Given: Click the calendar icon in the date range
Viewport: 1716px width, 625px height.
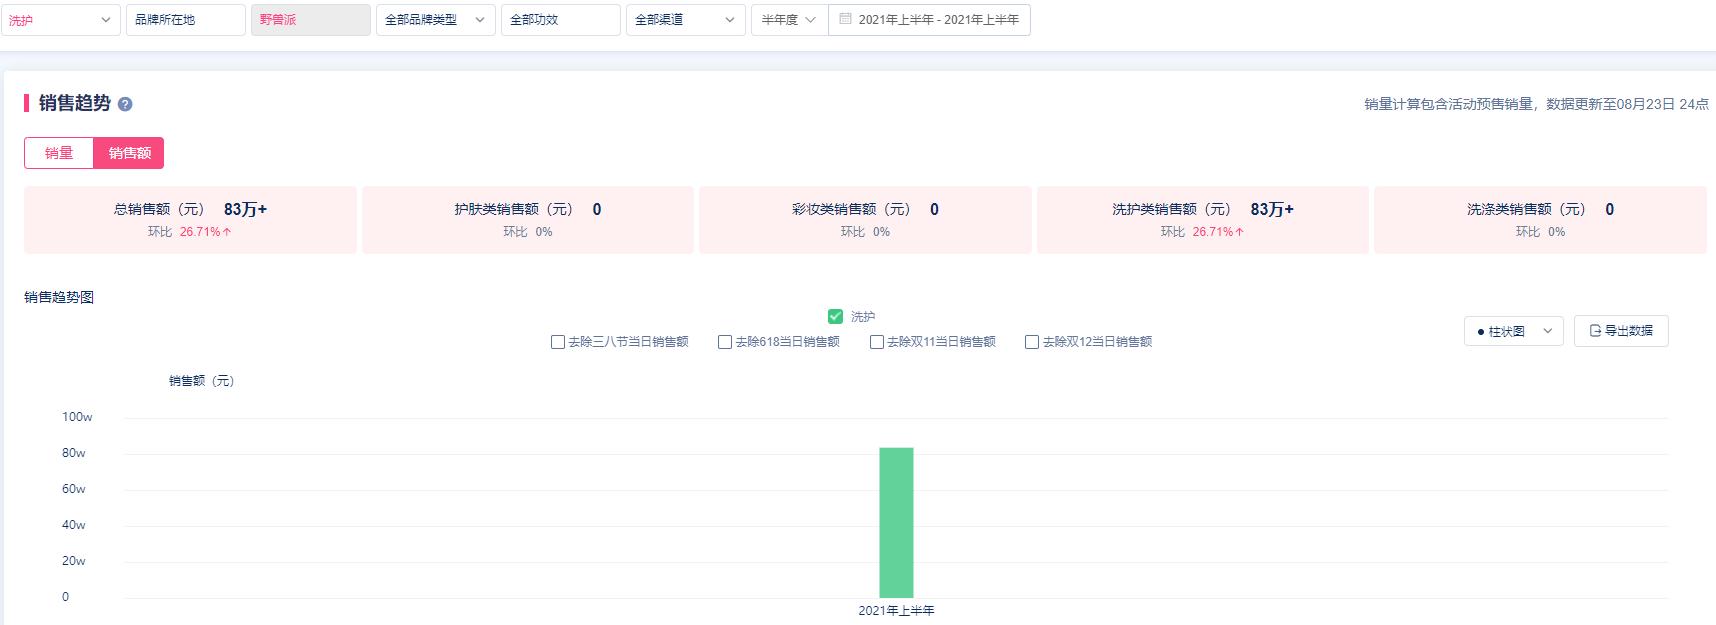Looking at the screenshot, I should pos(845,19).
